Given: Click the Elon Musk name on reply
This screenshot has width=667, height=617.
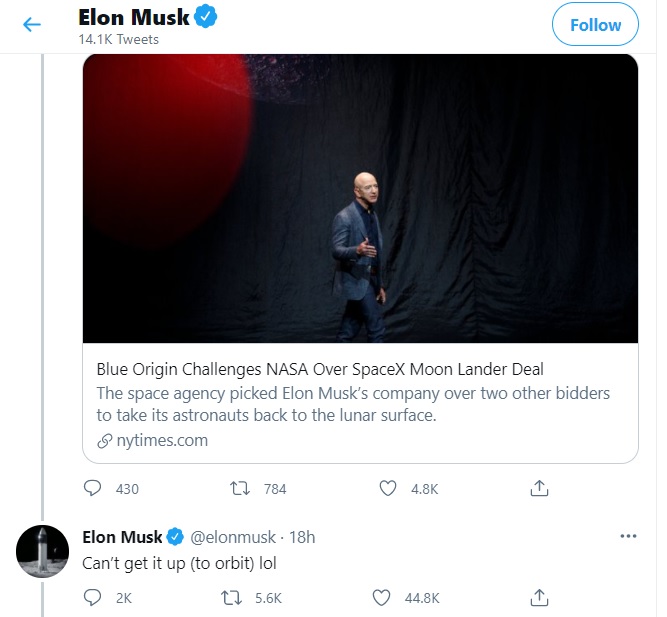Looking at the screenshot, I should click(x=122, y=537).
